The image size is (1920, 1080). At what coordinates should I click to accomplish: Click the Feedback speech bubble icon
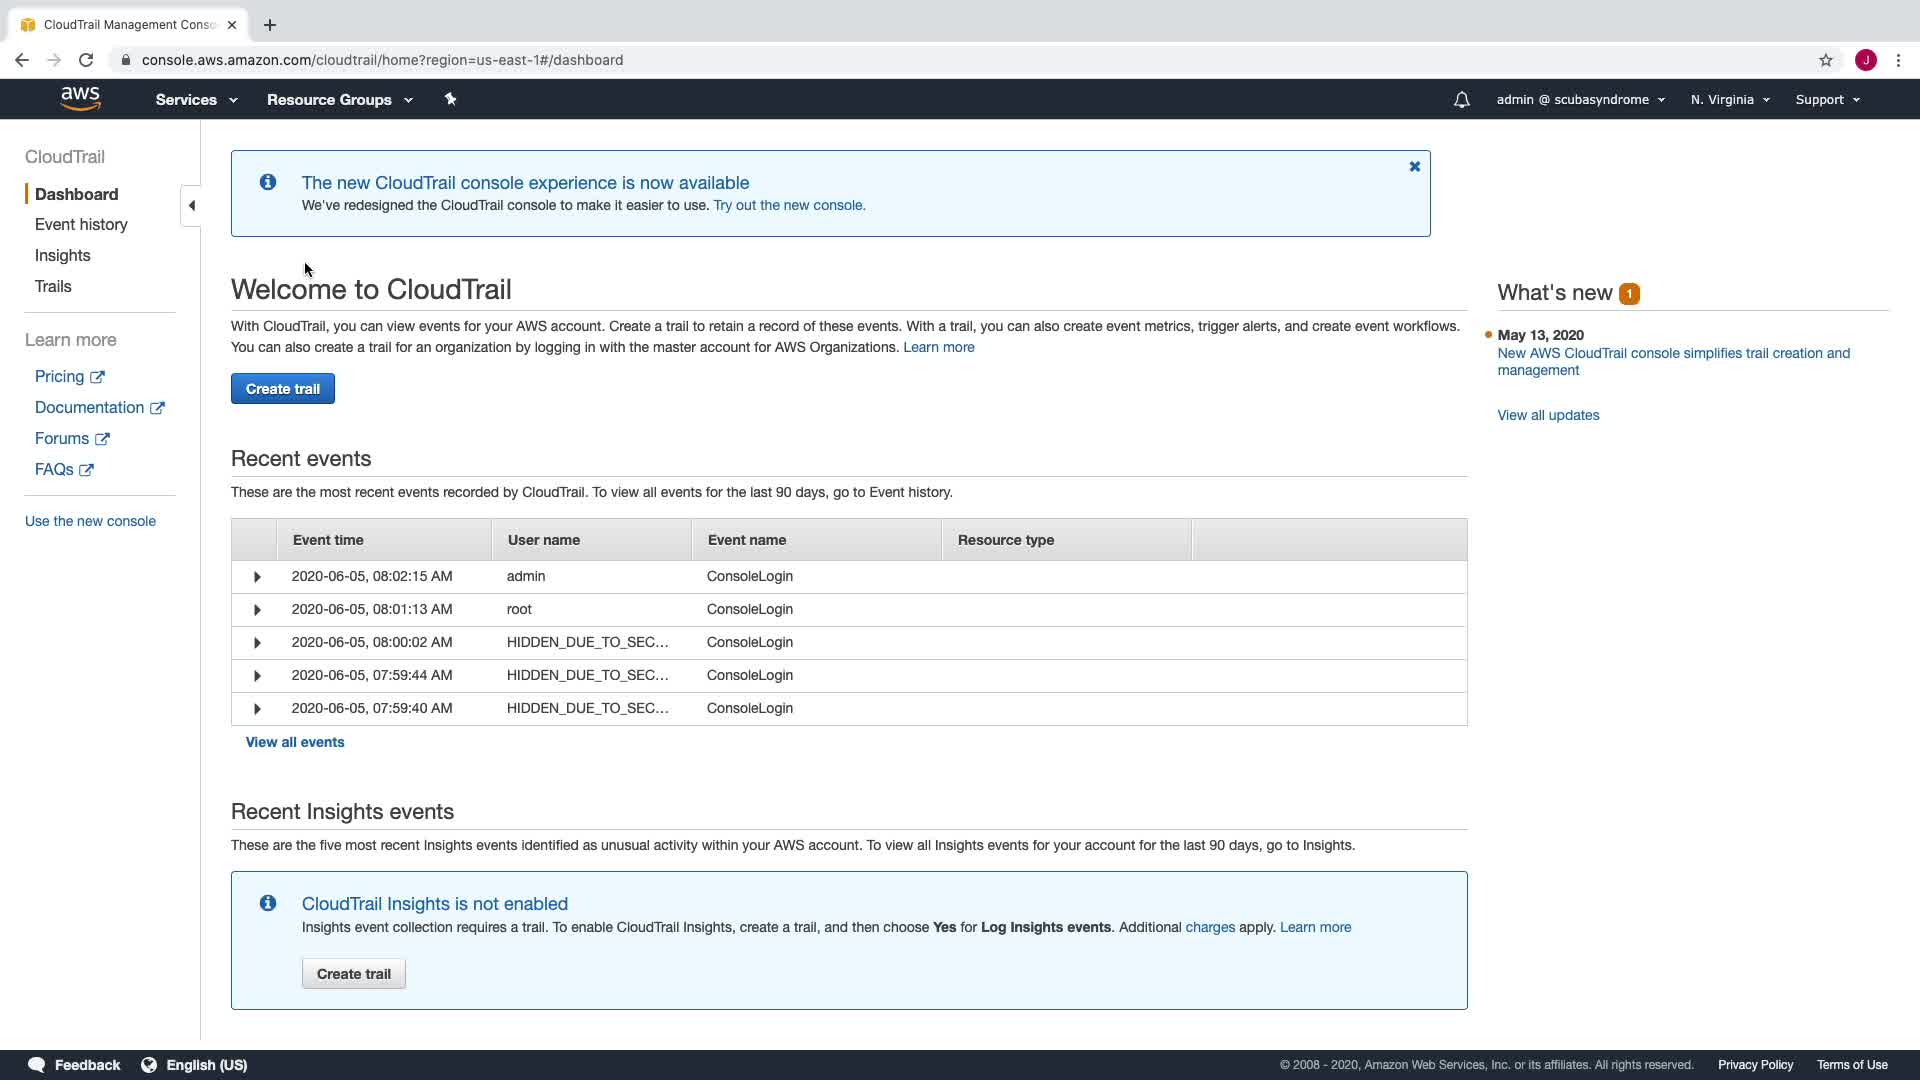pos(37,1065)
